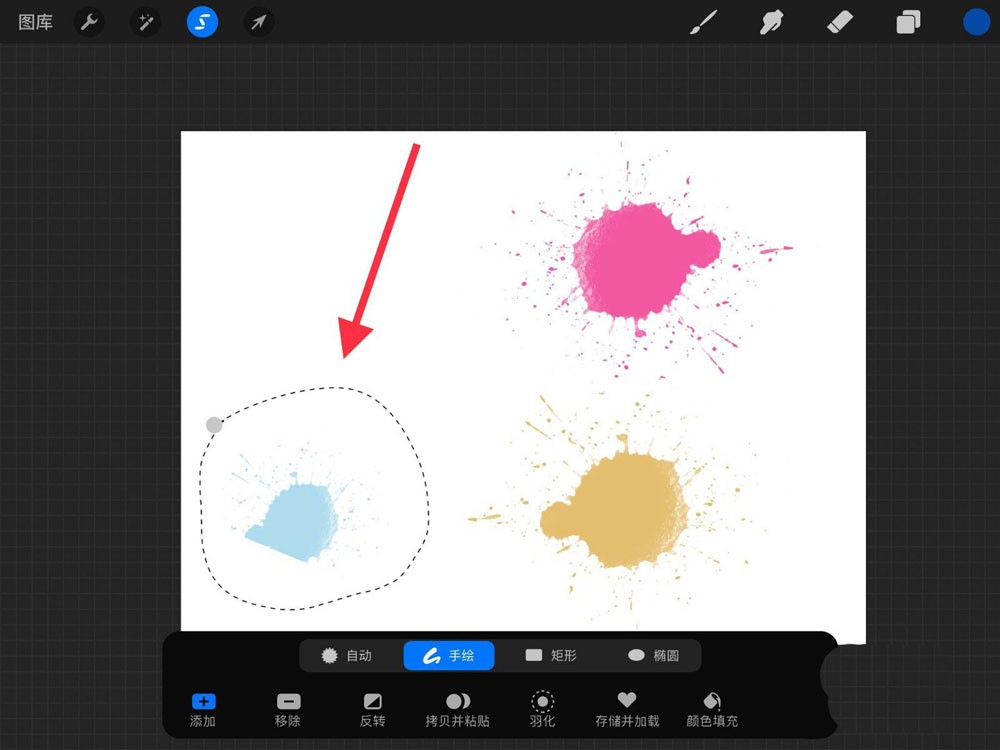Enable 添加 add-to-selection option
Image resolution: width=1000 pixels, height=750 pixels.
coord(203,709)
